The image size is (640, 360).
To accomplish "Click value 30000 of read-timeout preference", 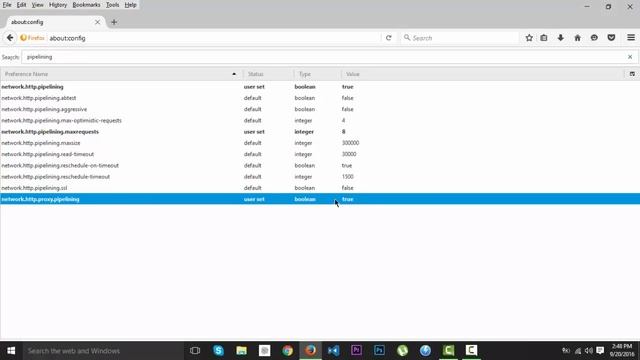I will click(x=349, y=154).
